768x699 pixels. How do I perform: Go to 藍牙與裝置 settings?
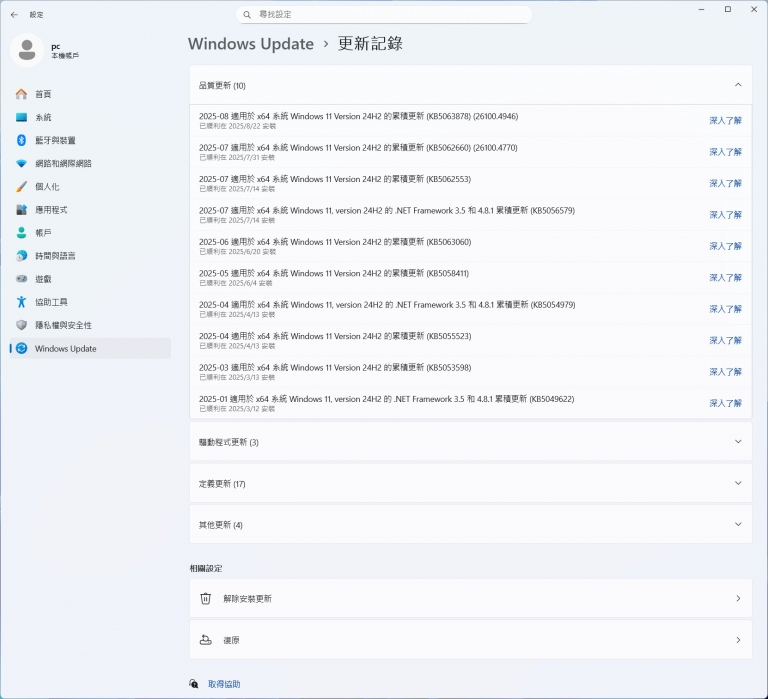90,140
